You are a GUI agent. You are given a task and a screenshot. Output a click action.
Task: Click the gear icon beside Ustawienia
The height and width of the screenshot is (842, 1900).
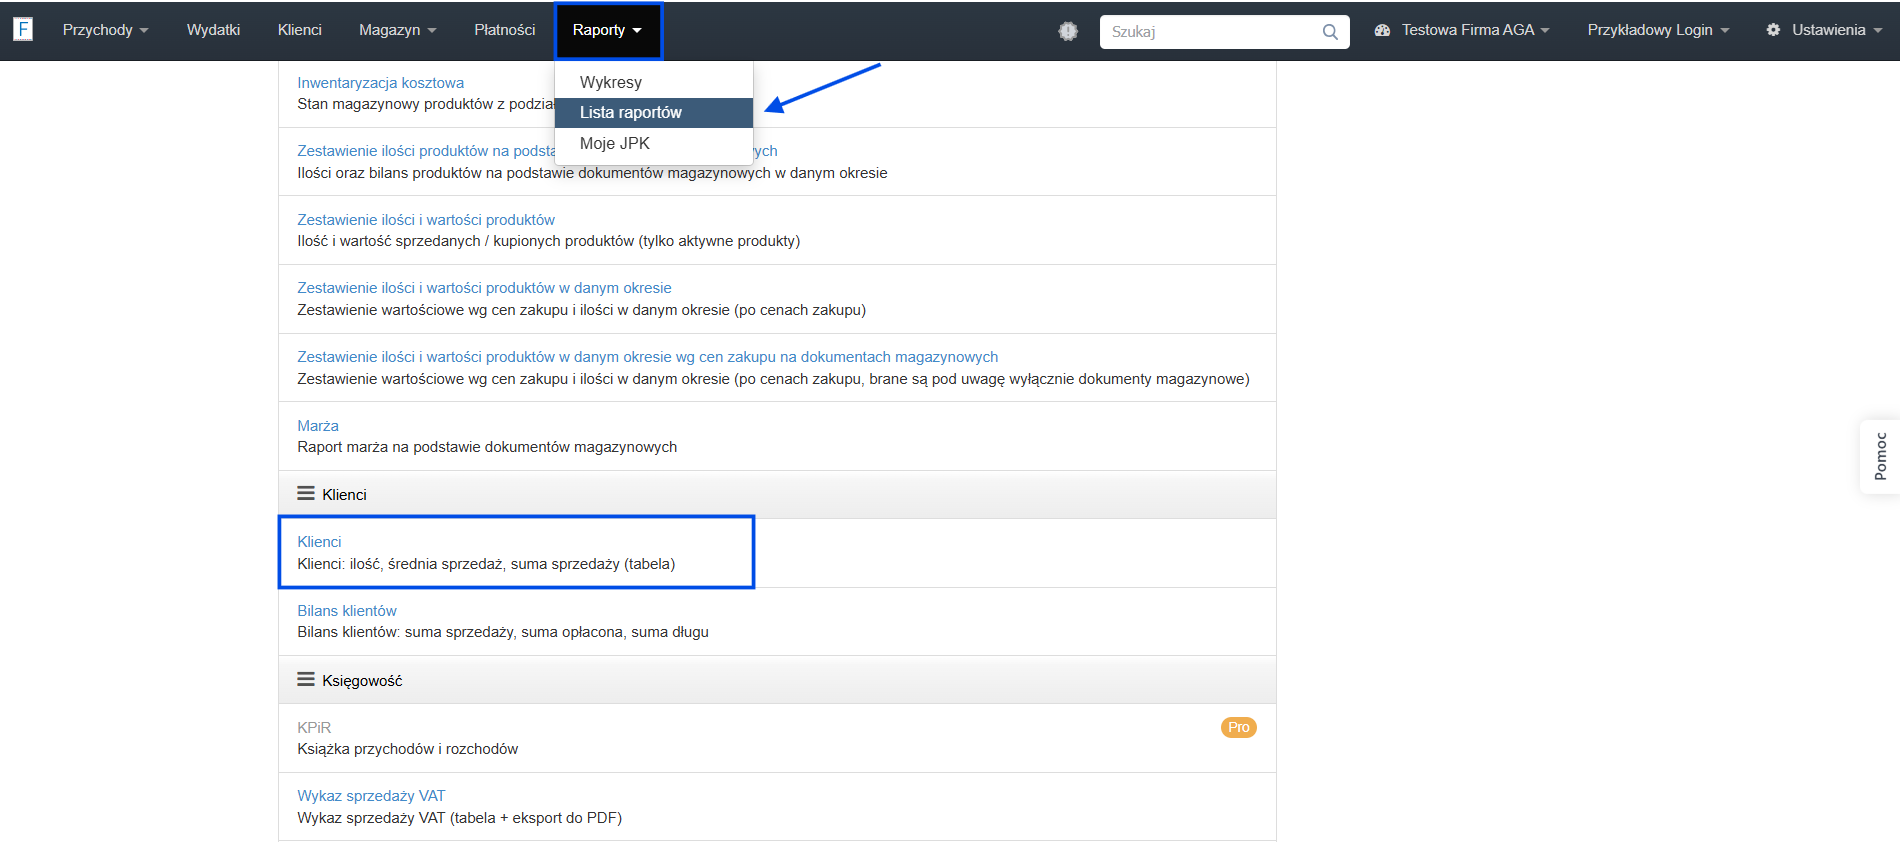[1773, 30]
